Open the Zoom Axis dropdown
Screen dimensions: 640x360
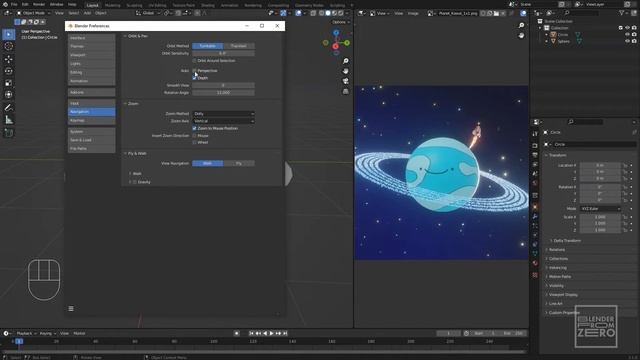pyautogui.click(x=223, y=121)
